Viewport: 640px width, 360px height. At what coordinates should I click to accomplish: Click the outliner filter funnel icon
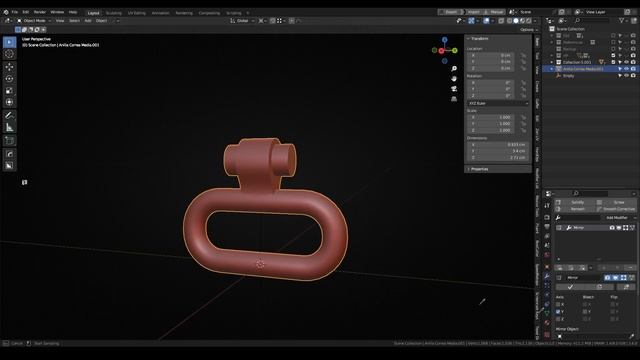click(x=621, y=20)
